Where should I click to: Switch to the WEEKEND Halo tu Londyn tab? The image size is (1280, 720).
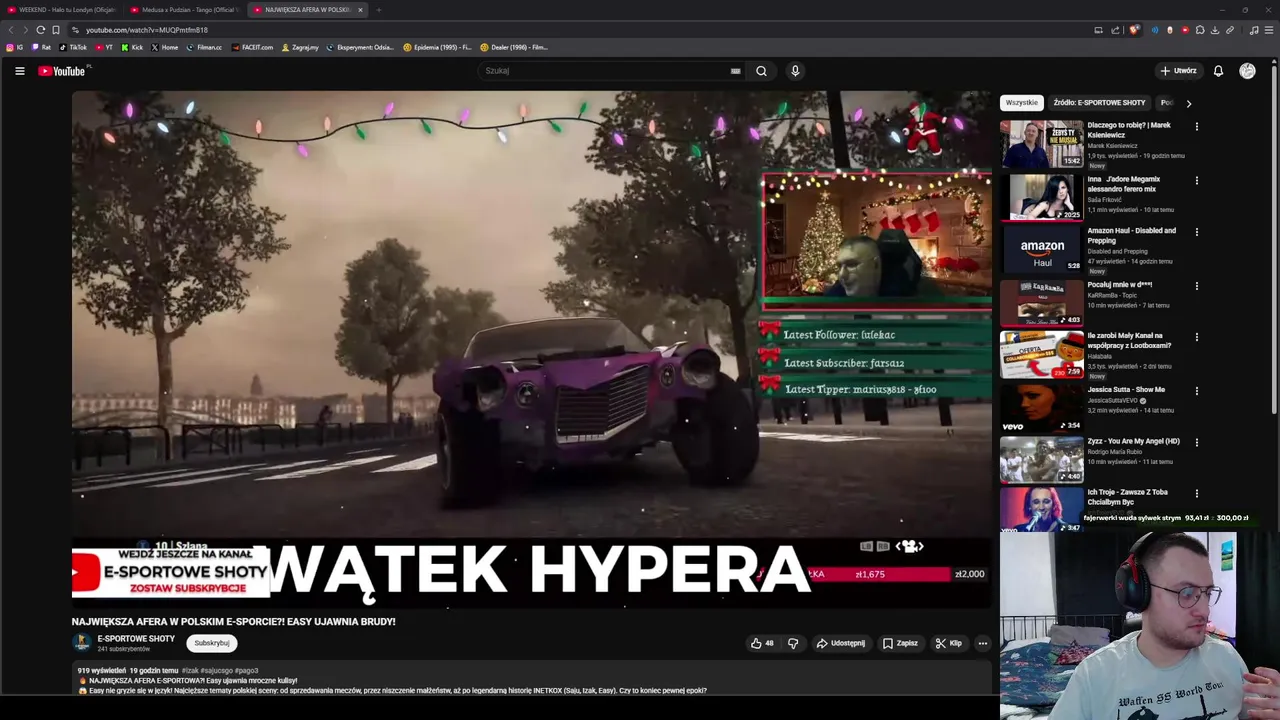tap(62, 10)
